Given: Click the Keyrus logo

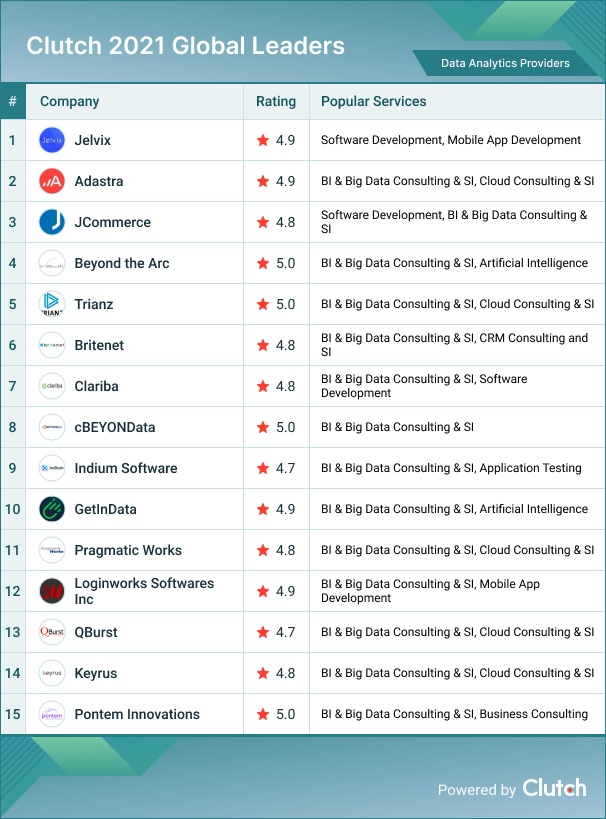Looking at the screenshot, I should tap(52, 673).
